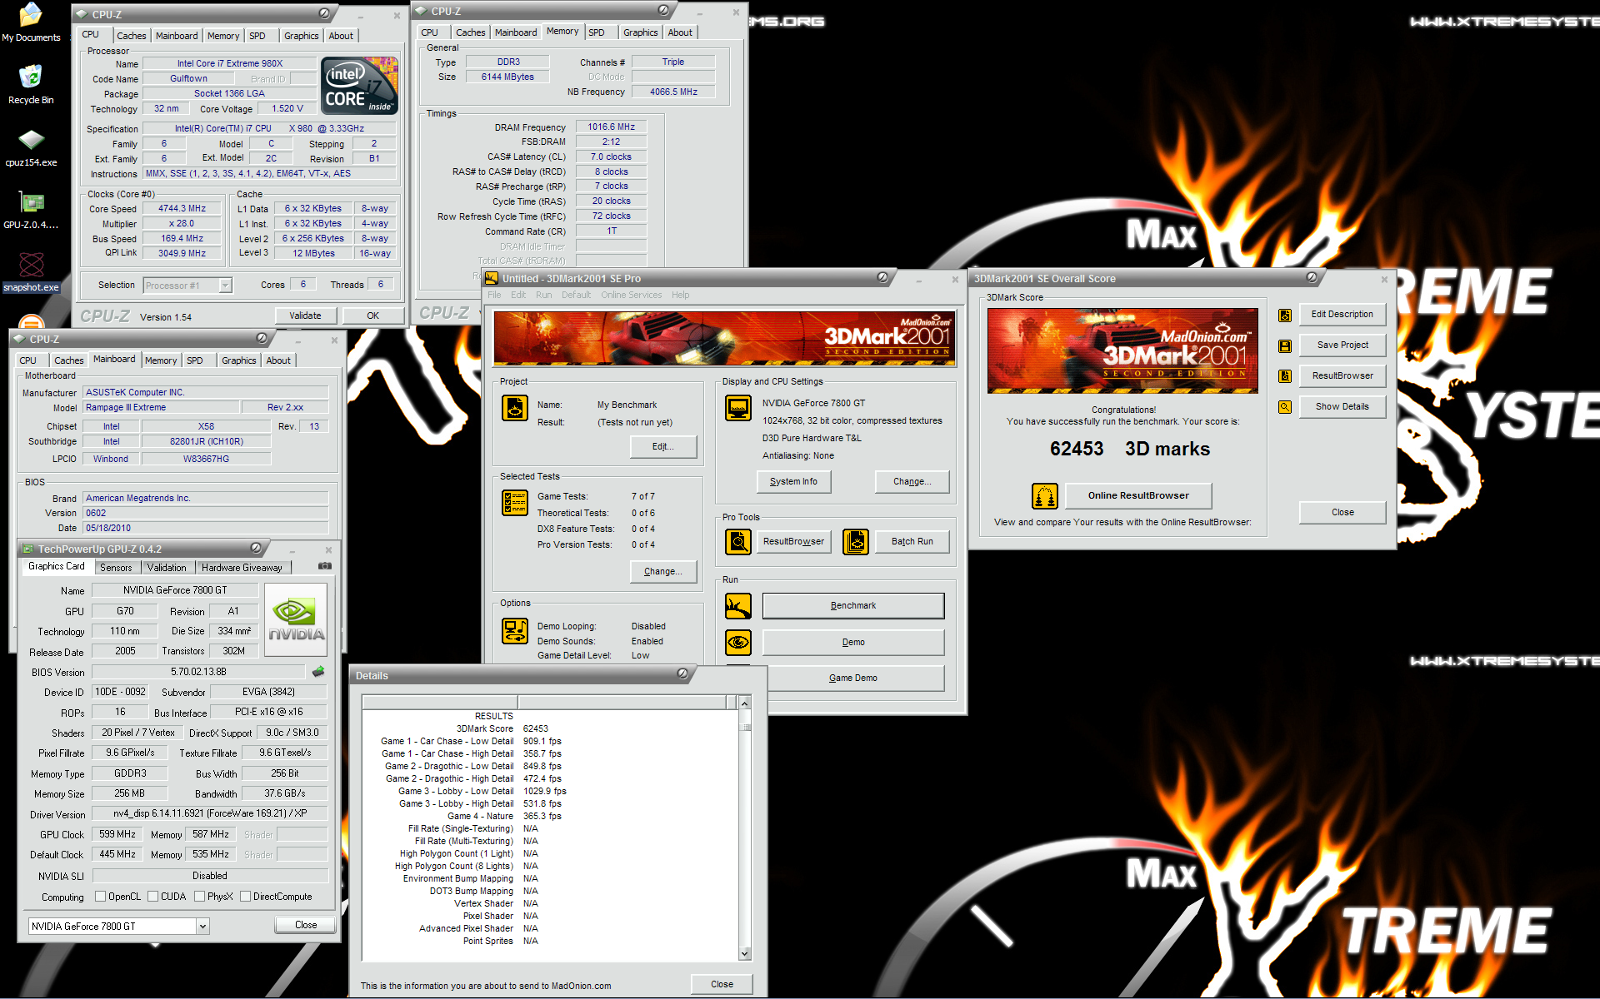Enable the PhysX checkbox in GPU-Z
Image resolution: width=1600 pixels, height=999 pixels.
[x=199, y=896]
